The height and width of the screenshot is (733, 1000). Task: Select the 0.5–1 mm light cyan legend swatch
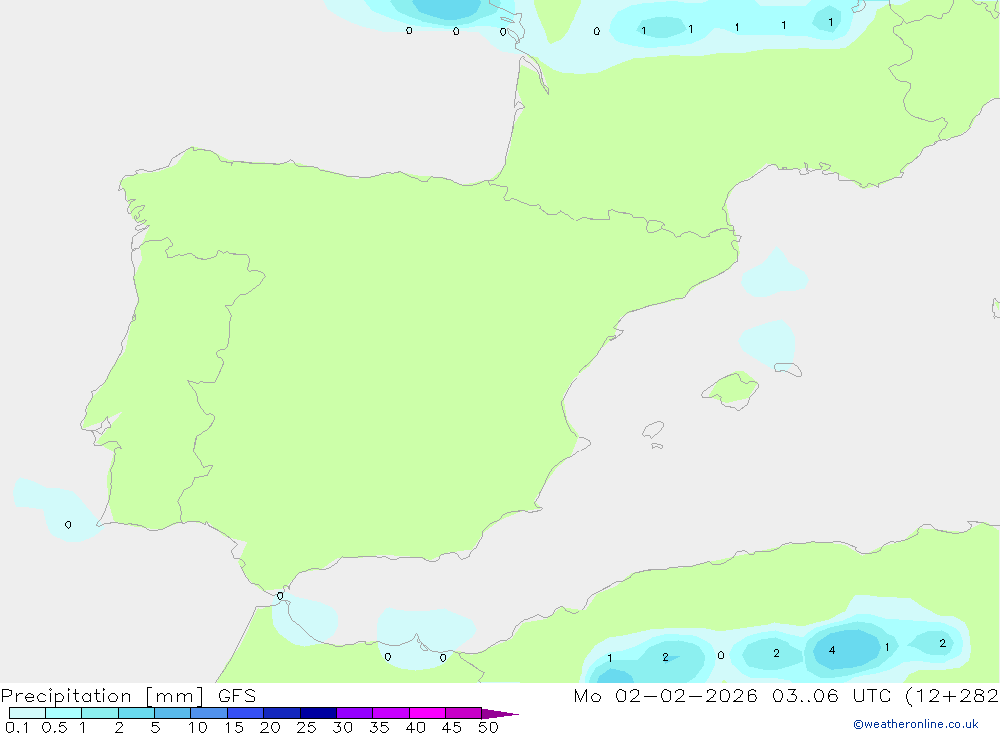[x=63, y=713]
